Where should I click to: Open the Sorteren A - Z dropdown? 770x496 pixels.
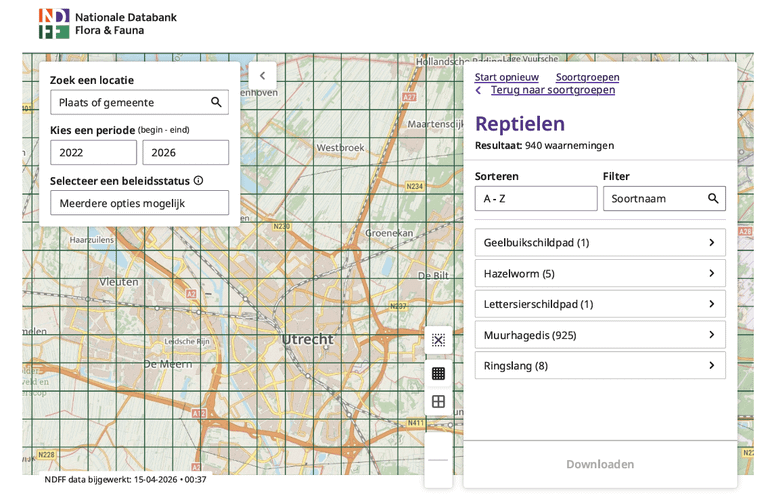(x=535, y=198)
